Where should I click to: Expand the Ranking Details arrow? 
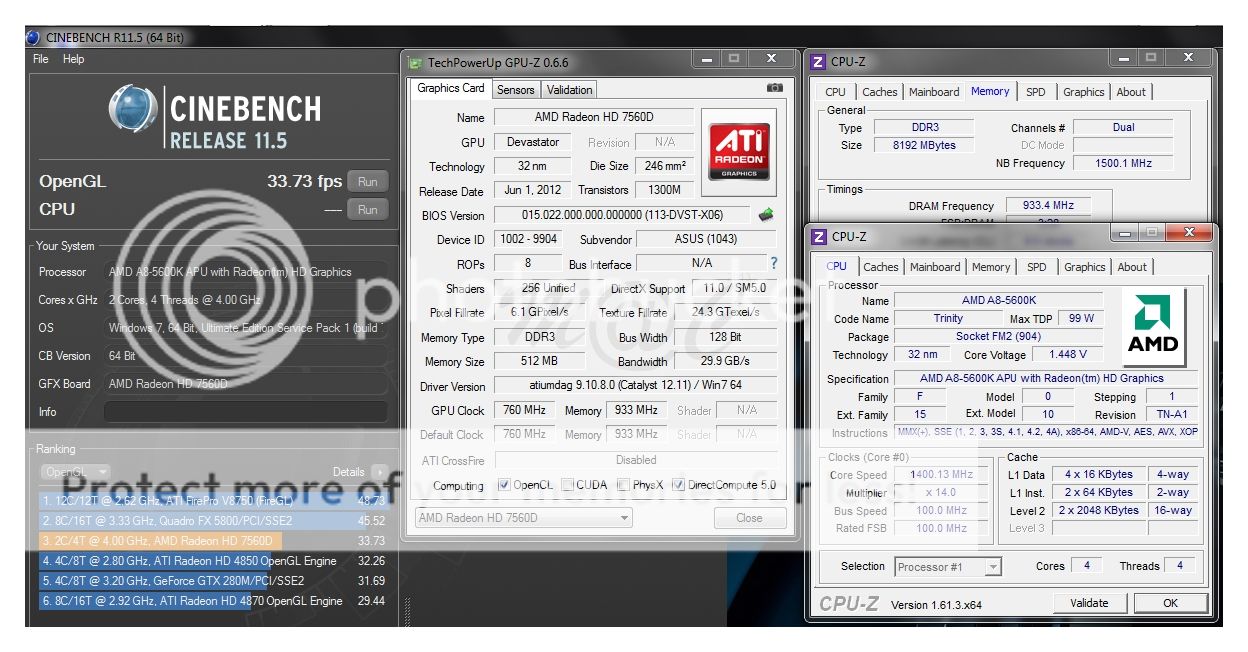(x=379, y=472)
